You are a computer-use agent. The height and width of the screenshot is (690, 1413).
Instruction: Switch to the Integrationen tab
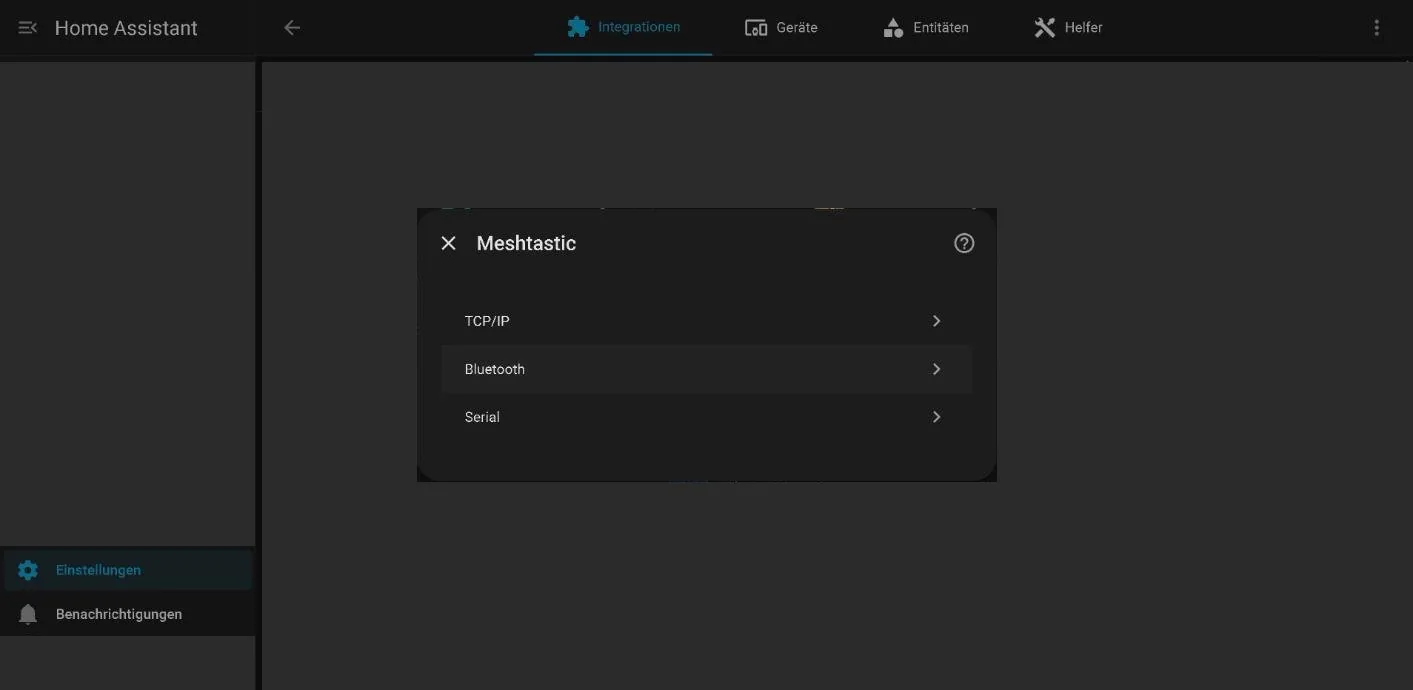click(623, 27)
